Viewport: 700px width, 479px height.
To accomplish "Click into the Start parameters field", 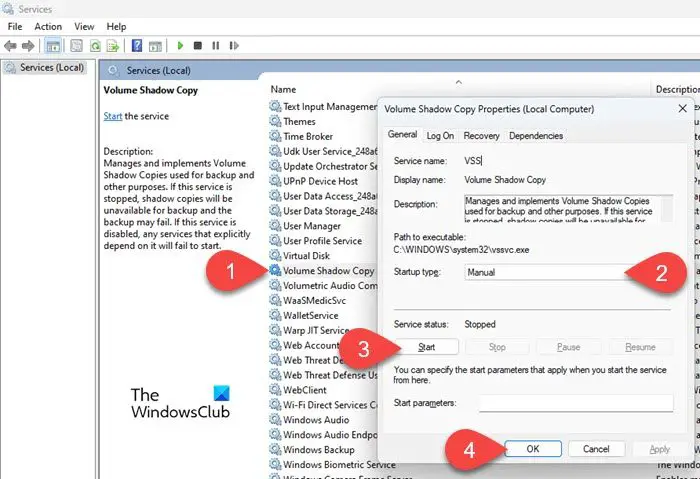I will (x=576, y=403).
